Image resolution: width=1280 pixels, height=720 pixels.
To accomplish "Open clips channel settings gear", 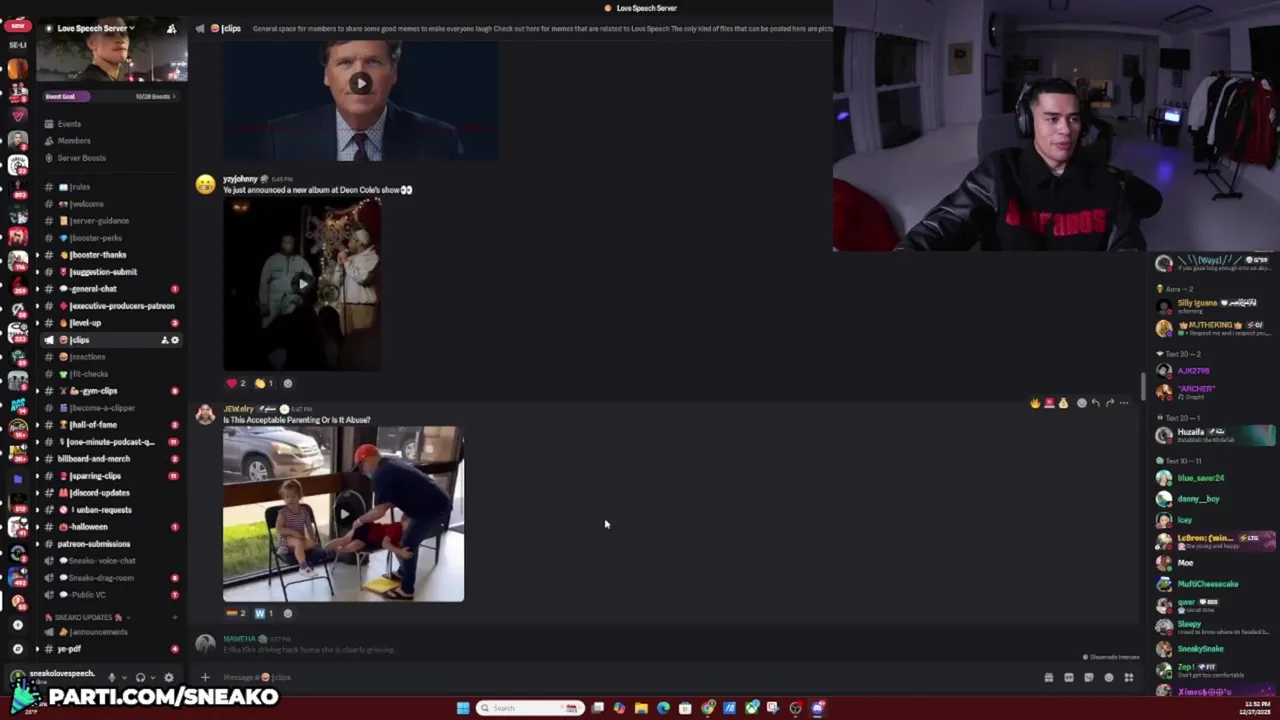I will click(x=175, y=340).
